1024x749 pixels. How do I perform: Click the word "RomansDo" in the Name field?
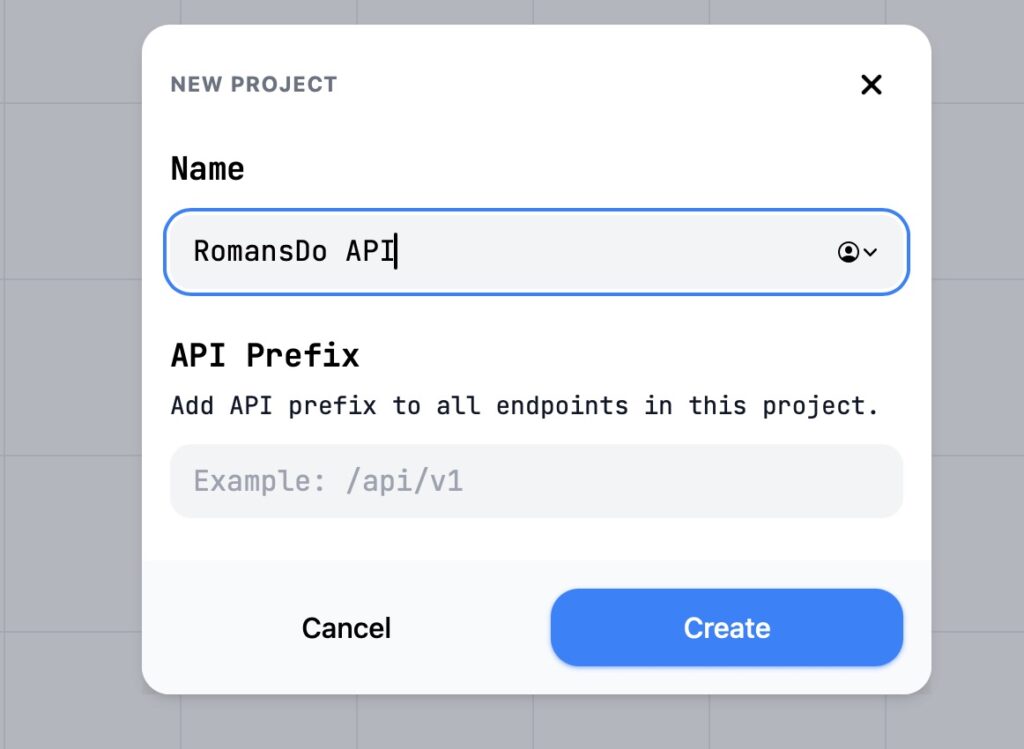(260, 251)
